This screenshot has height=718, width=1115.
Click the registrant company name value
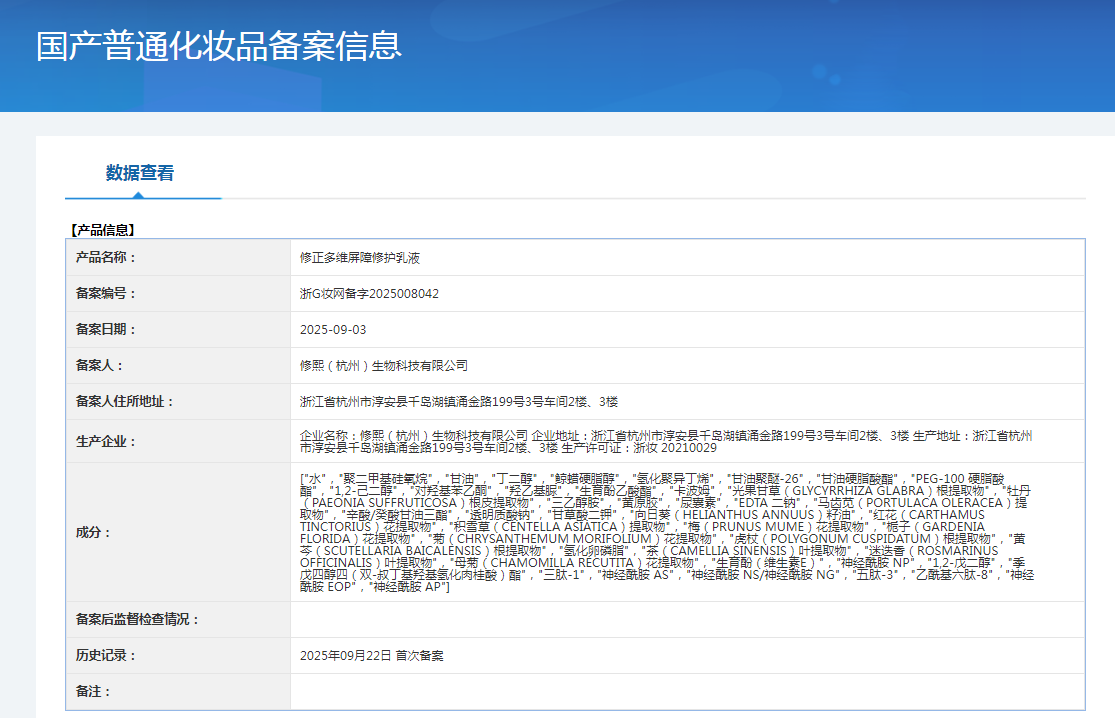click(x=383, y=366)
